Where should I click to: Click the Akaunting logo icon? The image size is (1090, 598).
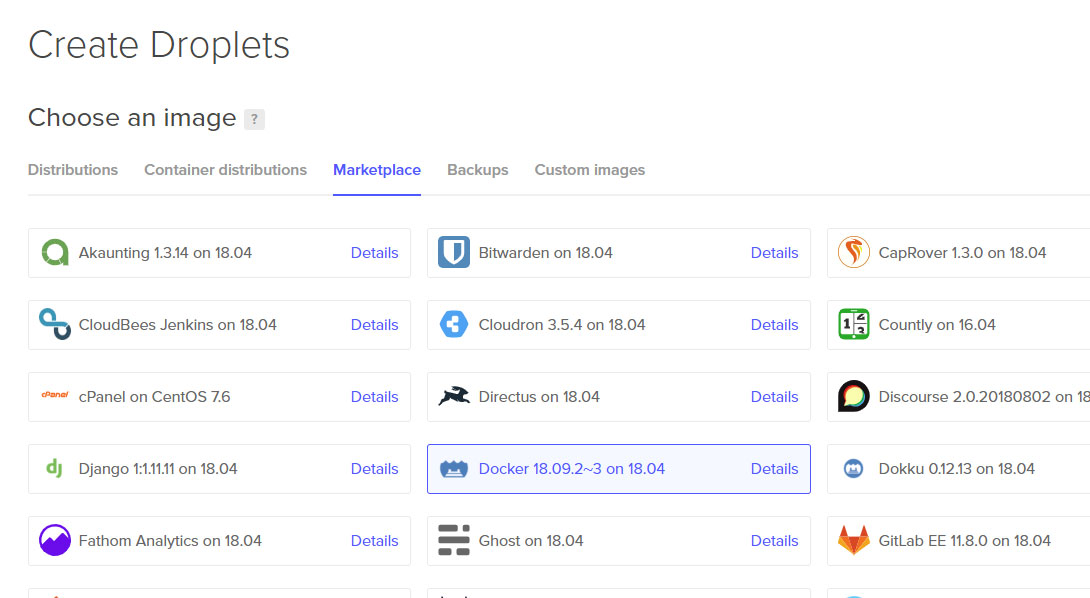click(x=55, y=252)
